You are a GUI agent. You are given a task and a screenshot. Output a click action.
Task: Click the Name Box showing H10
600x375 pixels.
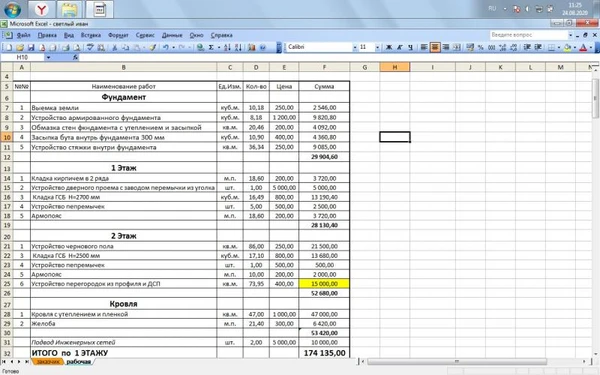point(23,57)
